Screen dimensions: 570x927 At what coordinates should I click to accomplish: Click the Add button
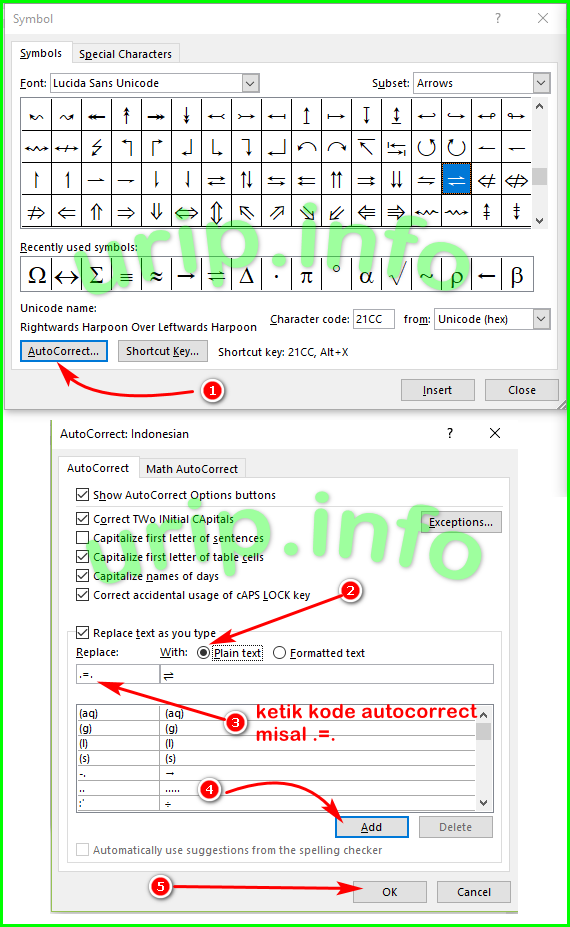tap(371, 827)
